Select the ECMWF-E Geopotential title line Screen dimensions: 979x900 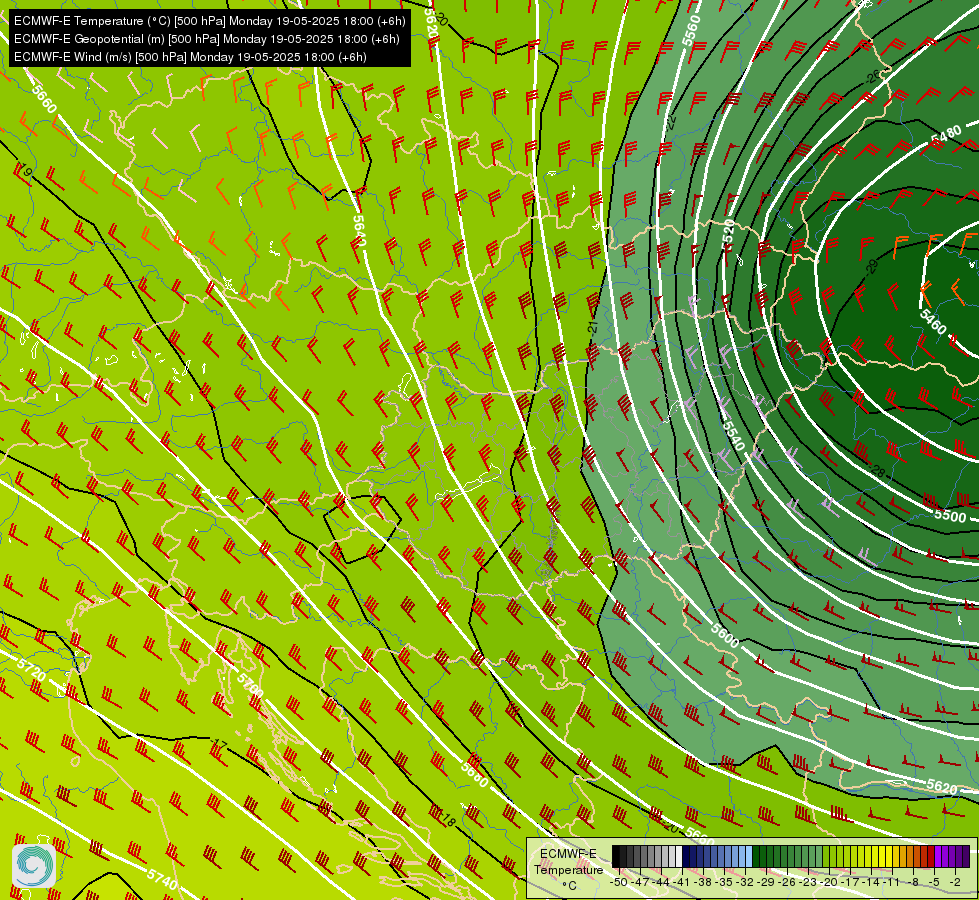pyautogui.click(x=207, y=39)
